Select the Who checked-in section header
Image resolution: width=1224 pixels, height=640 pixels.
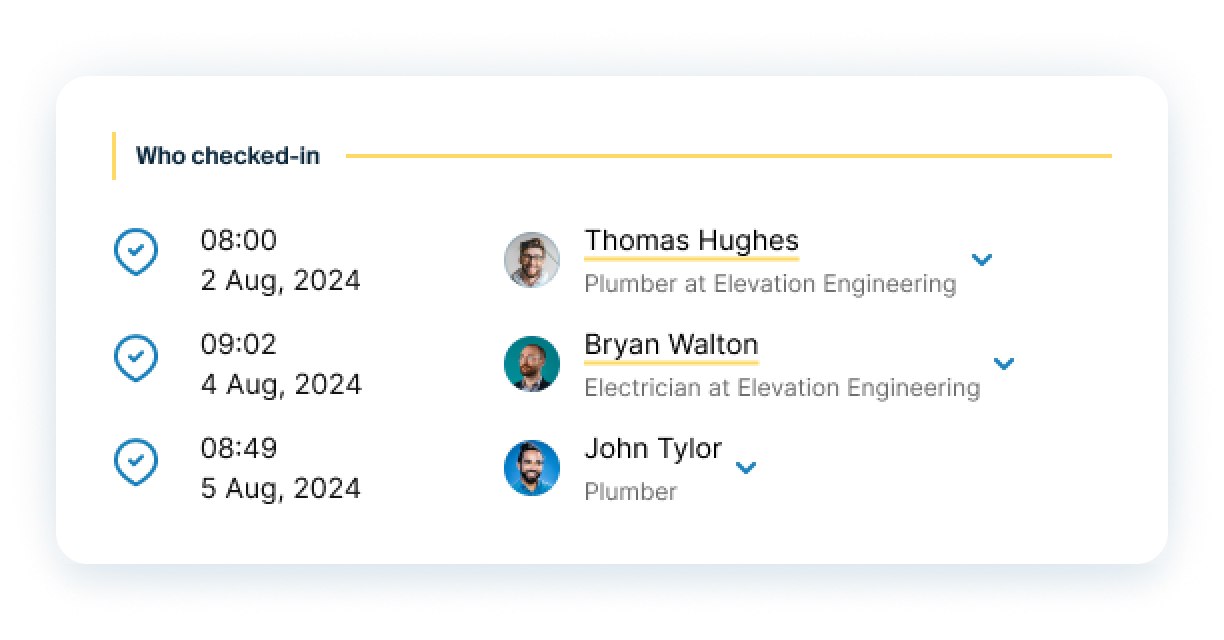tap(228, 156)
